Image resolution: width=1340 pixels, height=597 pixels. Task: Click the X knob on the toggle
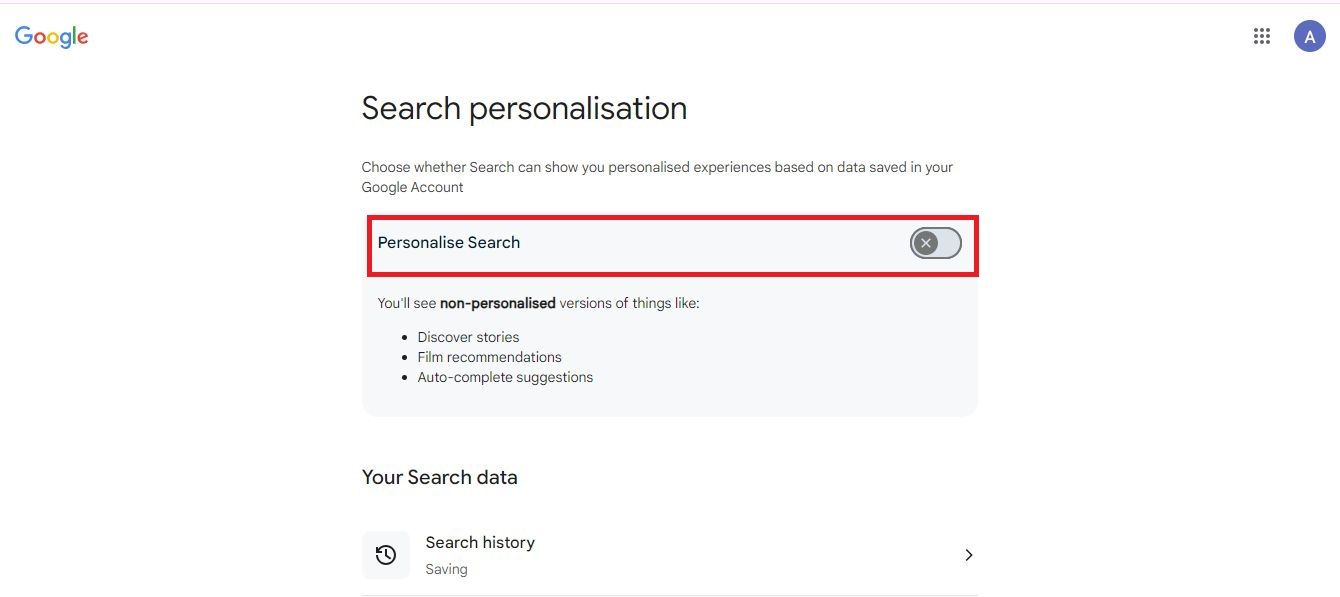coord(926,243)
